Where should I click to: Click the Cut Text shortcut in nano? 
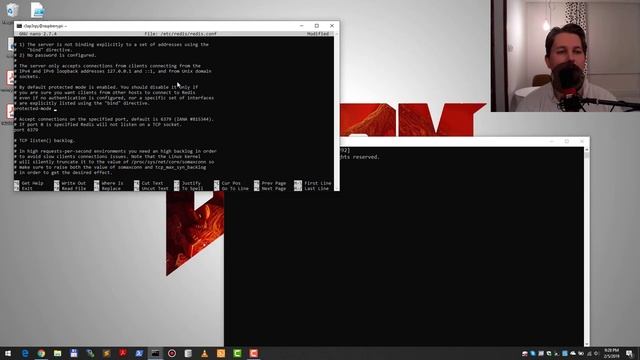(x=149, y=183)
